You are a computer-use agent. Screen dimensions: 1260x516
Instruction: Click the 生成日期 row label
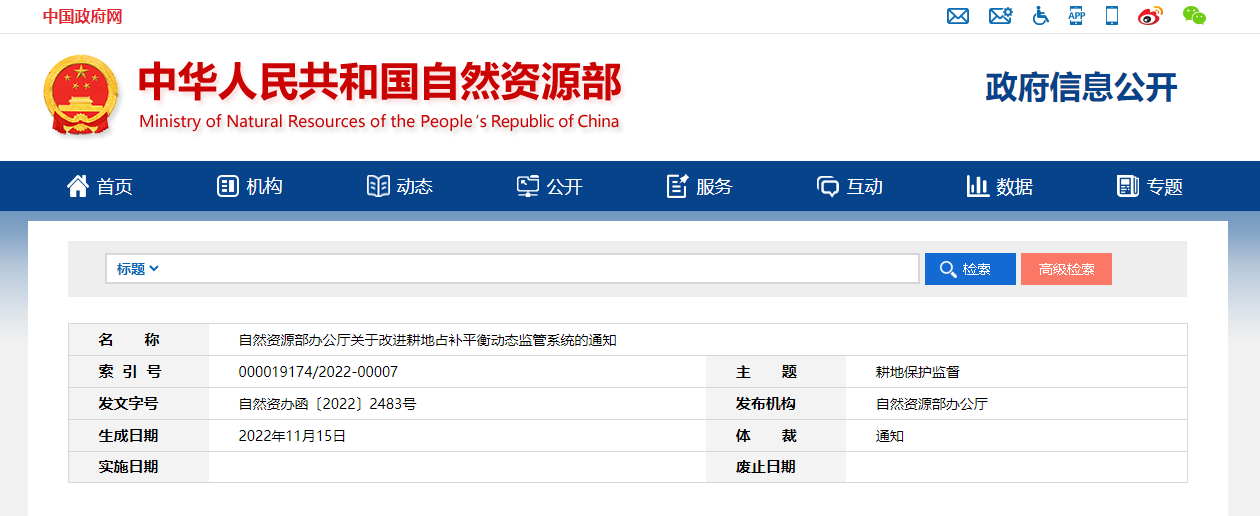(x=129, y=436)
